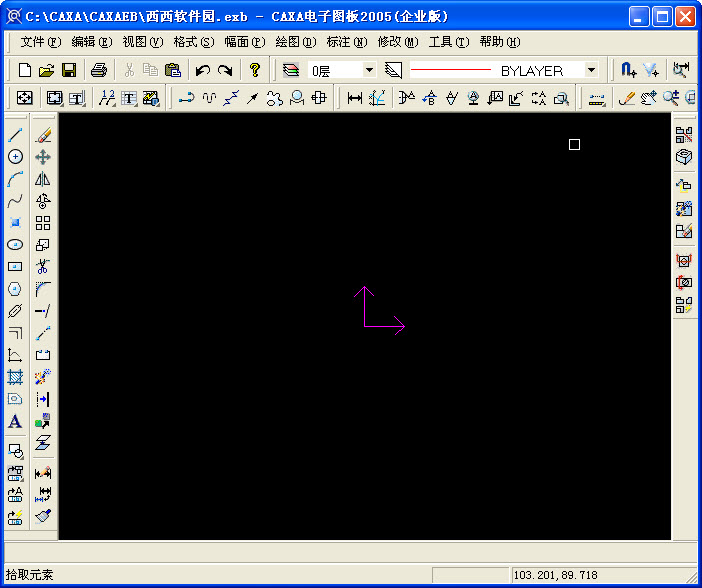Click the U-shaped magnet icon at top right
Image resolution: width=702 pixels, height=588 pixels.
[629, 70]
